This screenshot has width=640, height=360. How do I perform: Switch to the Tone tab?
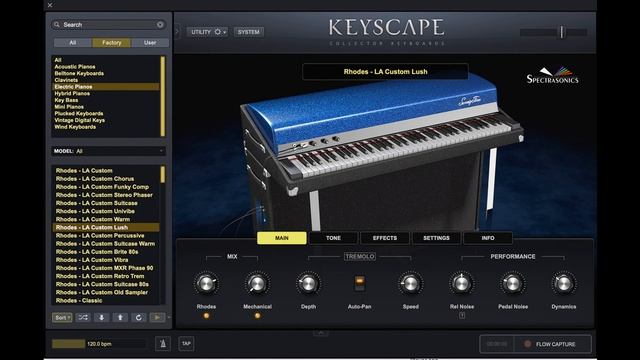pos(333,238)
